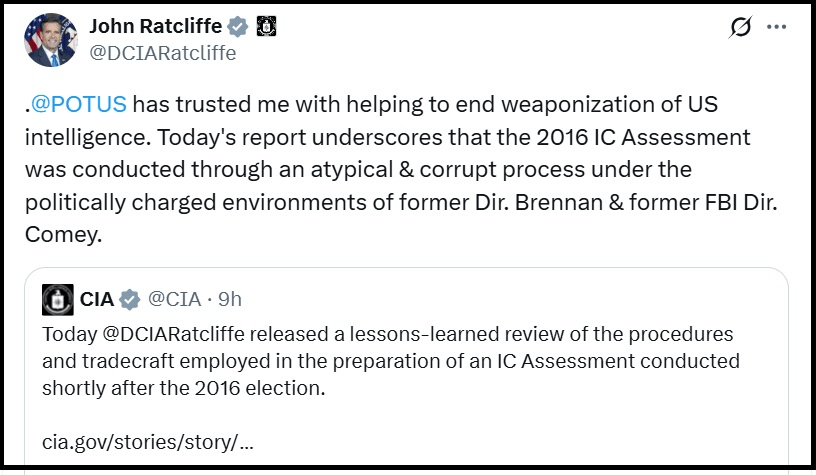This screenshot has width=816, height=475.
Task: Click the CIA verified checkmark badge
Action: (130, 298)
